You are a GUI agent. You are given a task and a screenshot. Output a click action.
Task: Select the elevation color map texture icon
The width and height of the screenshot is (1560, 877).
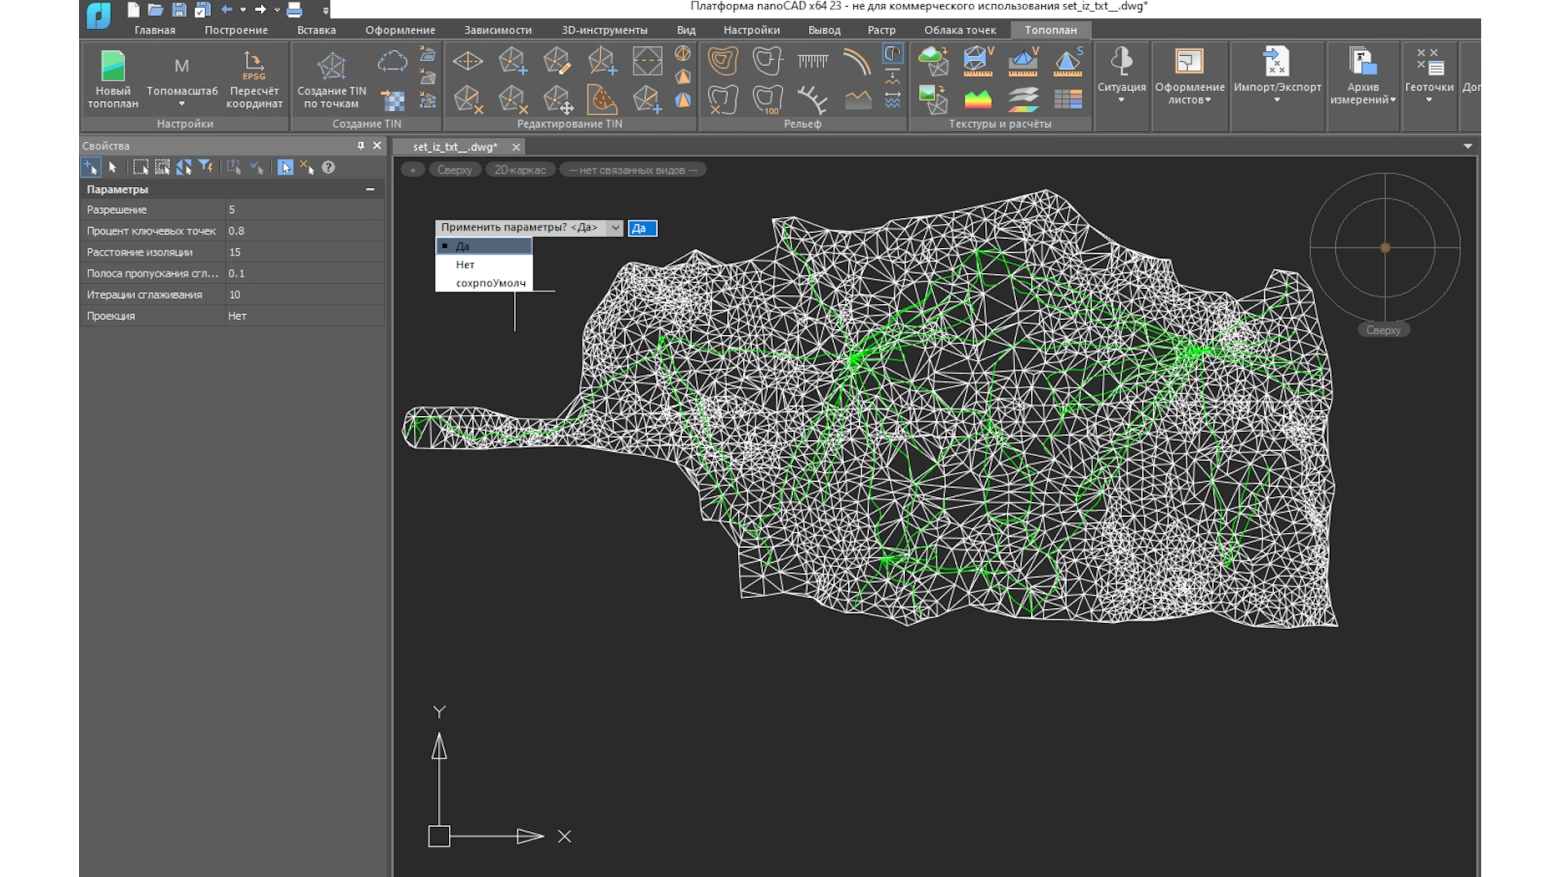pos(977,99)
